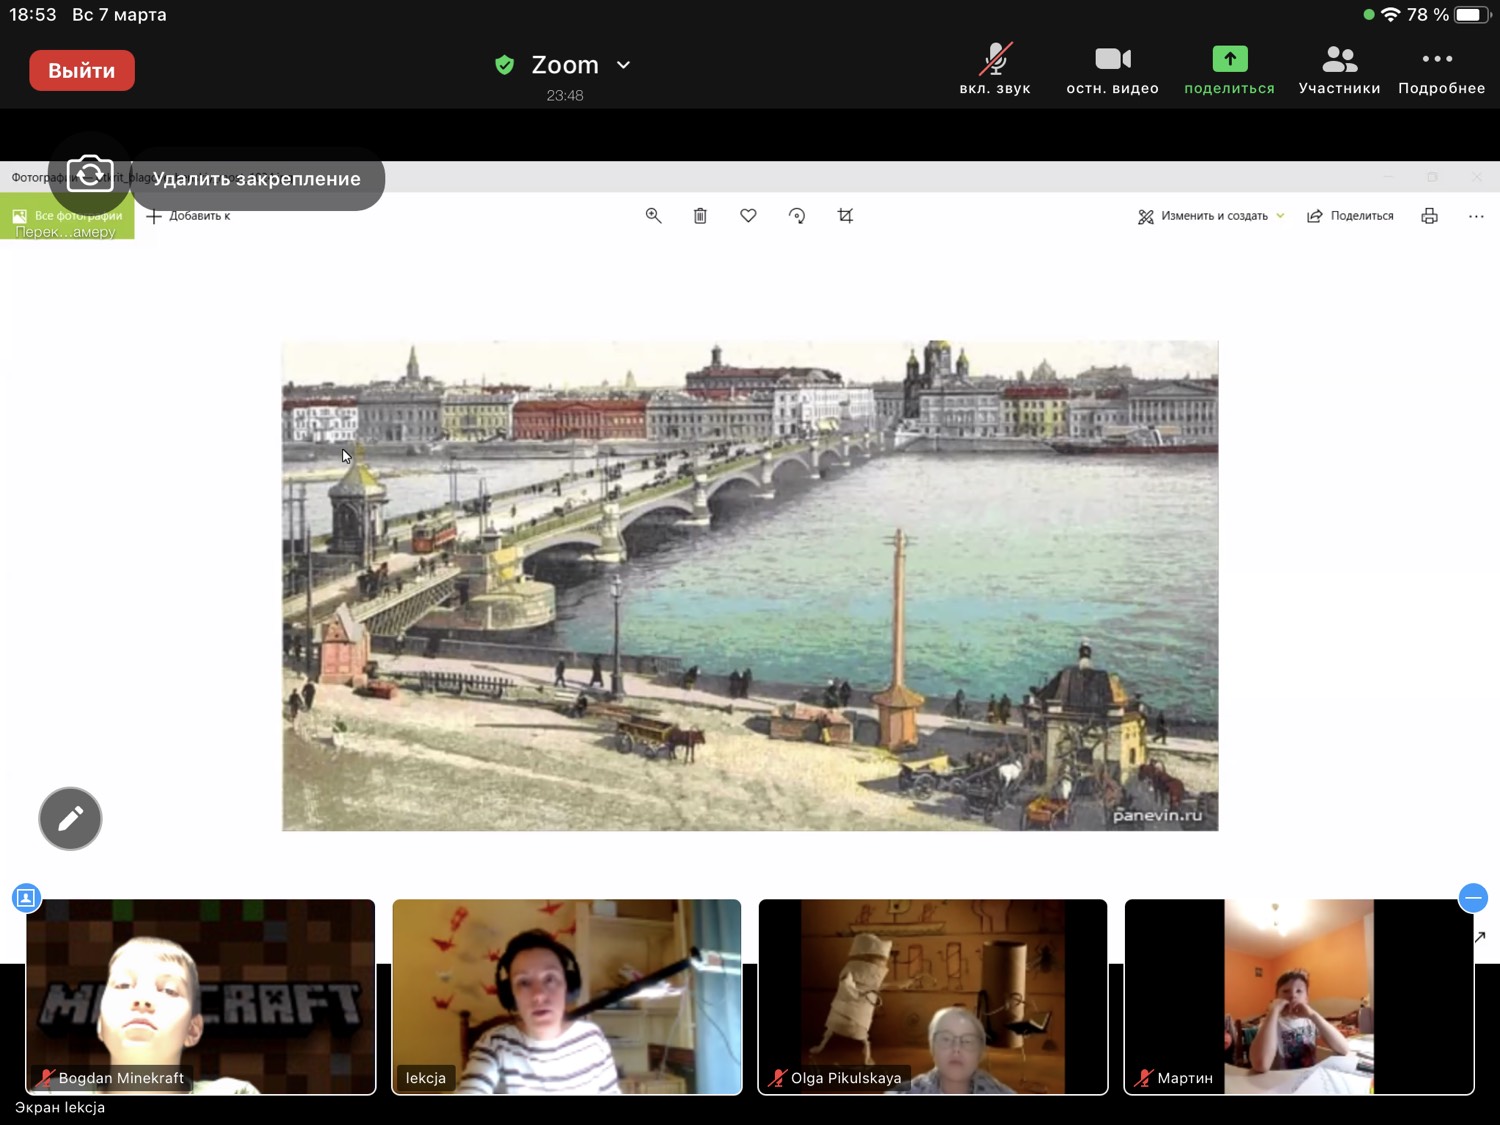Select Bogdan Minekraft video thumbnail

200,996
